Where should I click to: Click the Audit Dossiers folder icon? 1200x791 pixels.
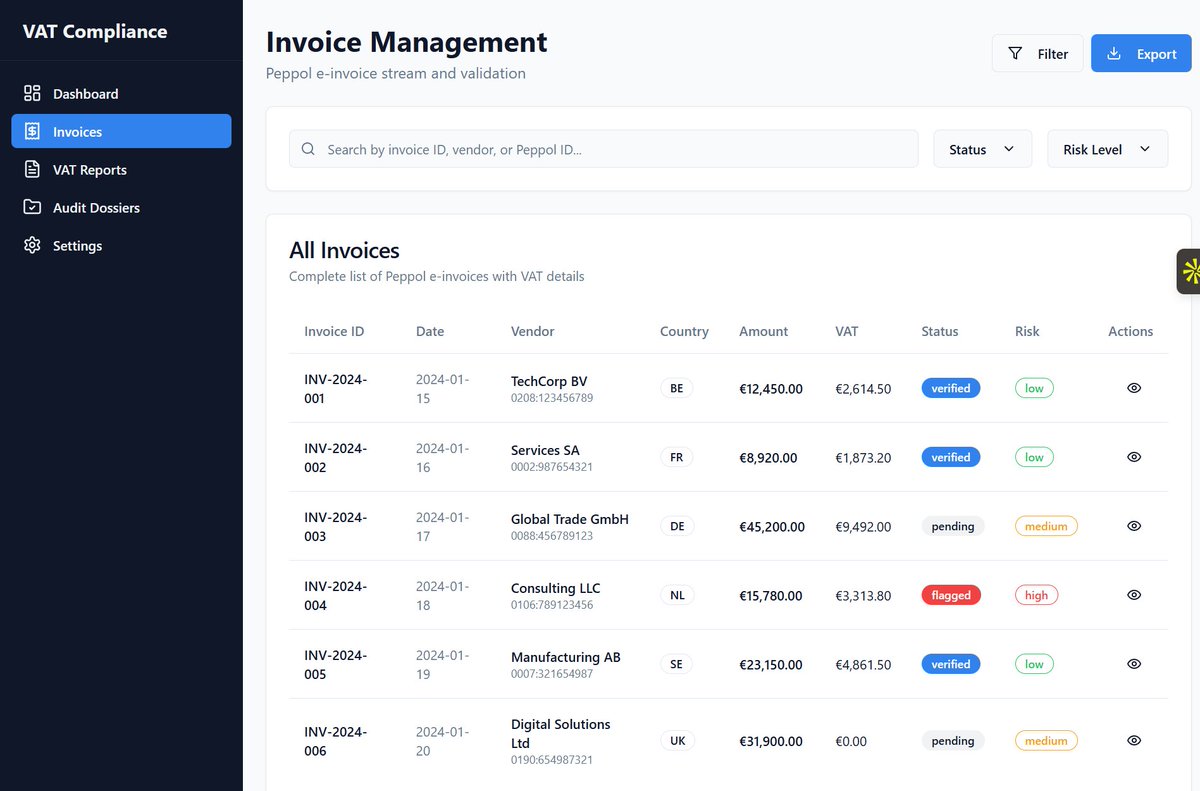(32, 207)
